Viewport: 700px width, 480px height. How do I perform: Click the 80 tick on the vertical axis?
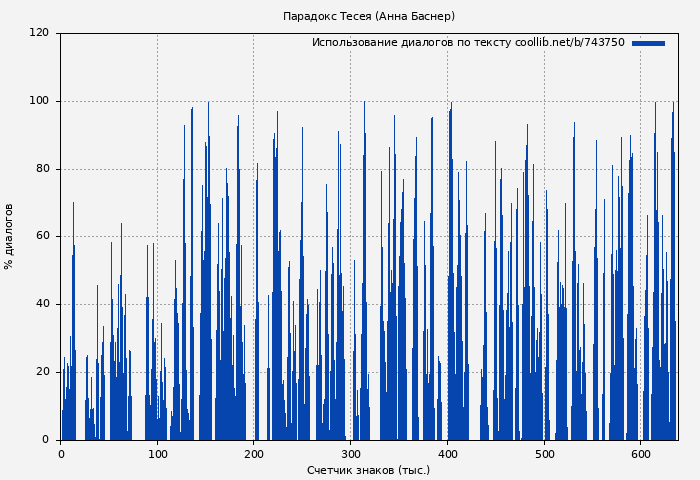[42, 169]
